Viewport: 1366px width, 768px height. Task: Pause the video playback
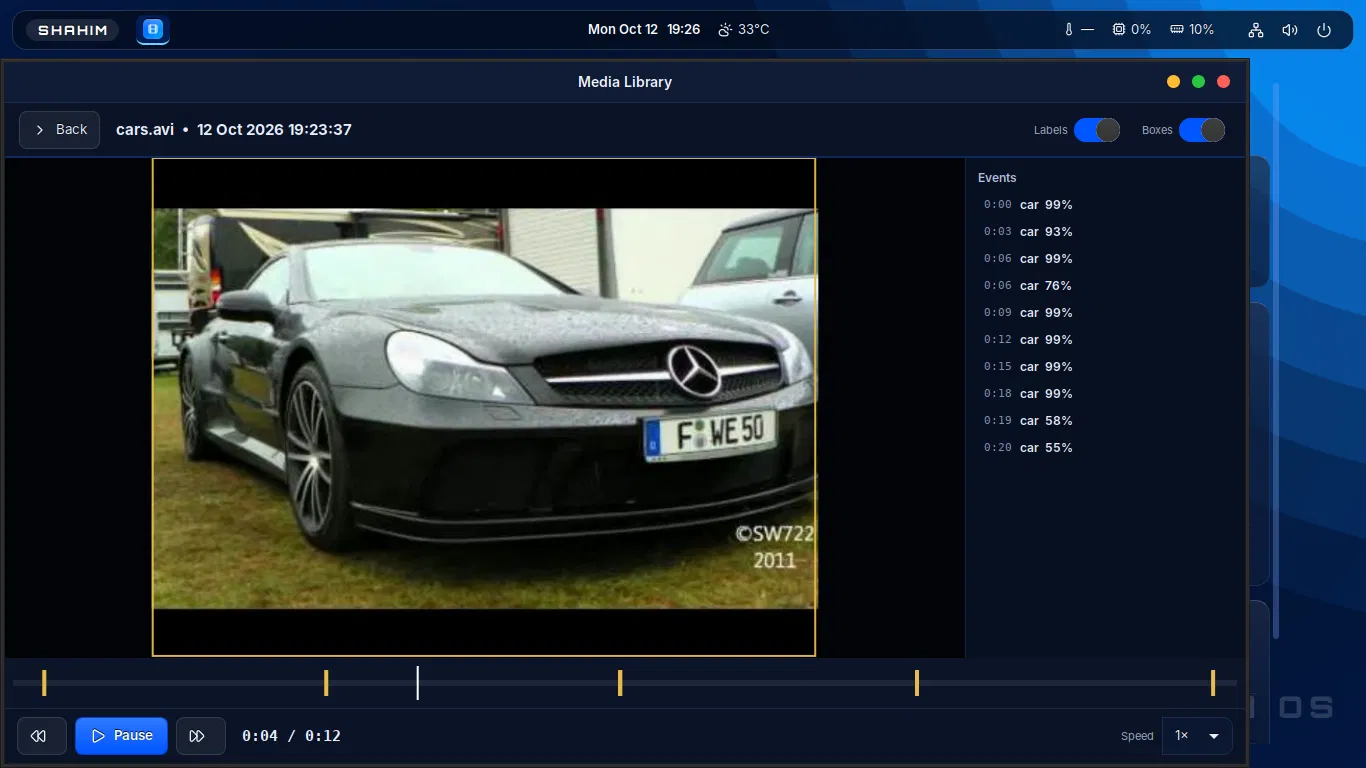coord(121,736)
